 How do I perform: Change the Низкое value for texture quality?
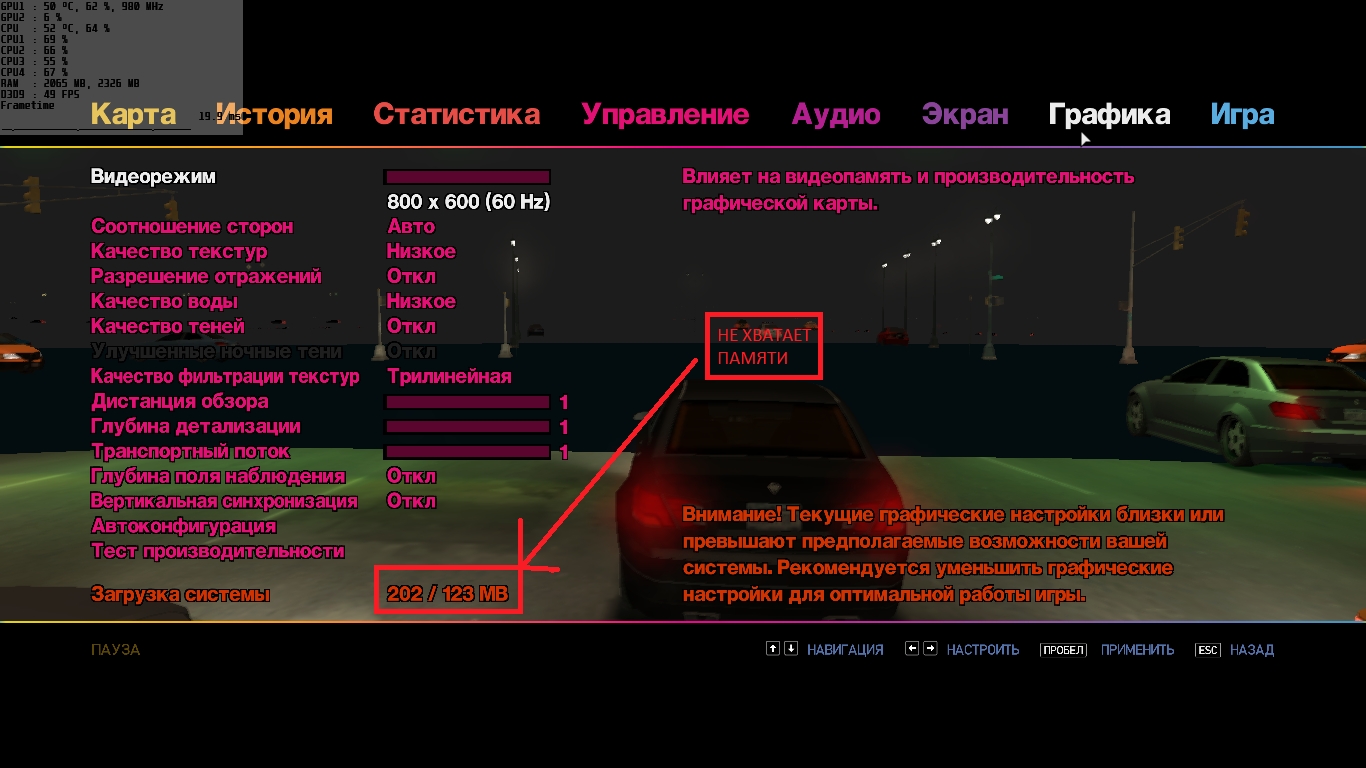point(421,252)
